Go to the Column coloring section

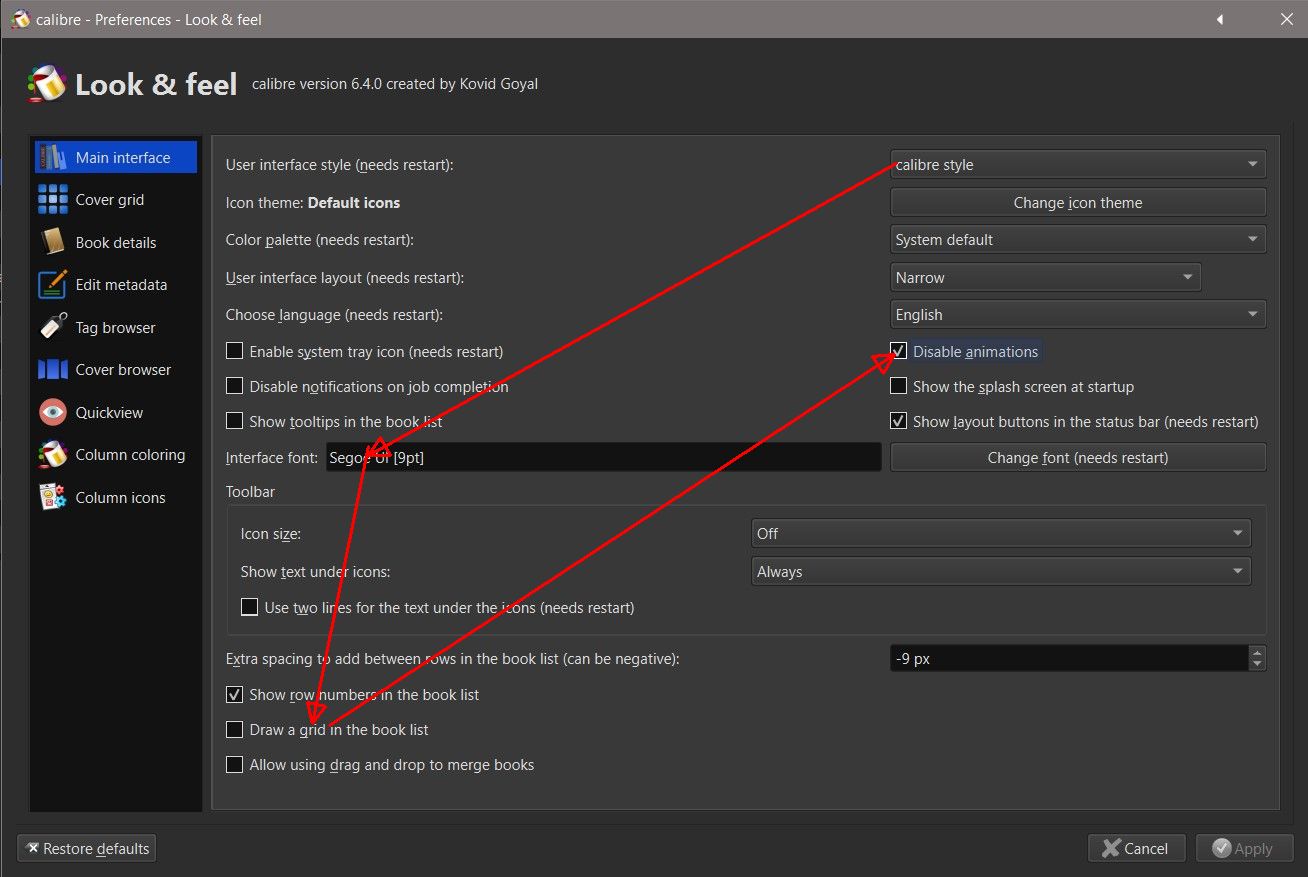coord(116,455)
